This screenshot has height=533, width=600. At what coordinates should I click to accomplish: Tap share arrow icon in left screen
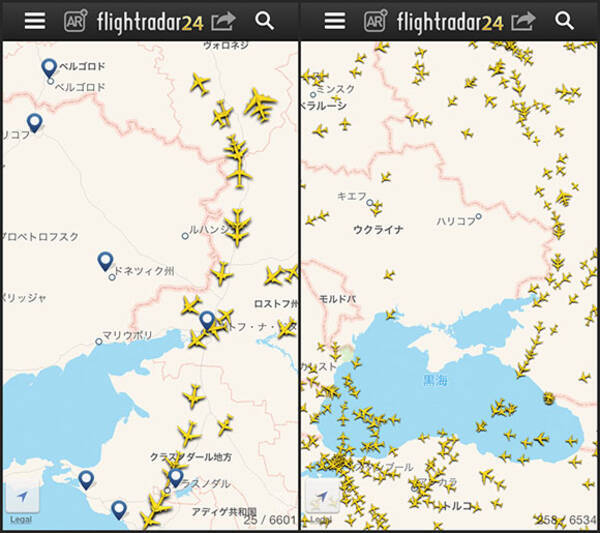tap(223, 21)
